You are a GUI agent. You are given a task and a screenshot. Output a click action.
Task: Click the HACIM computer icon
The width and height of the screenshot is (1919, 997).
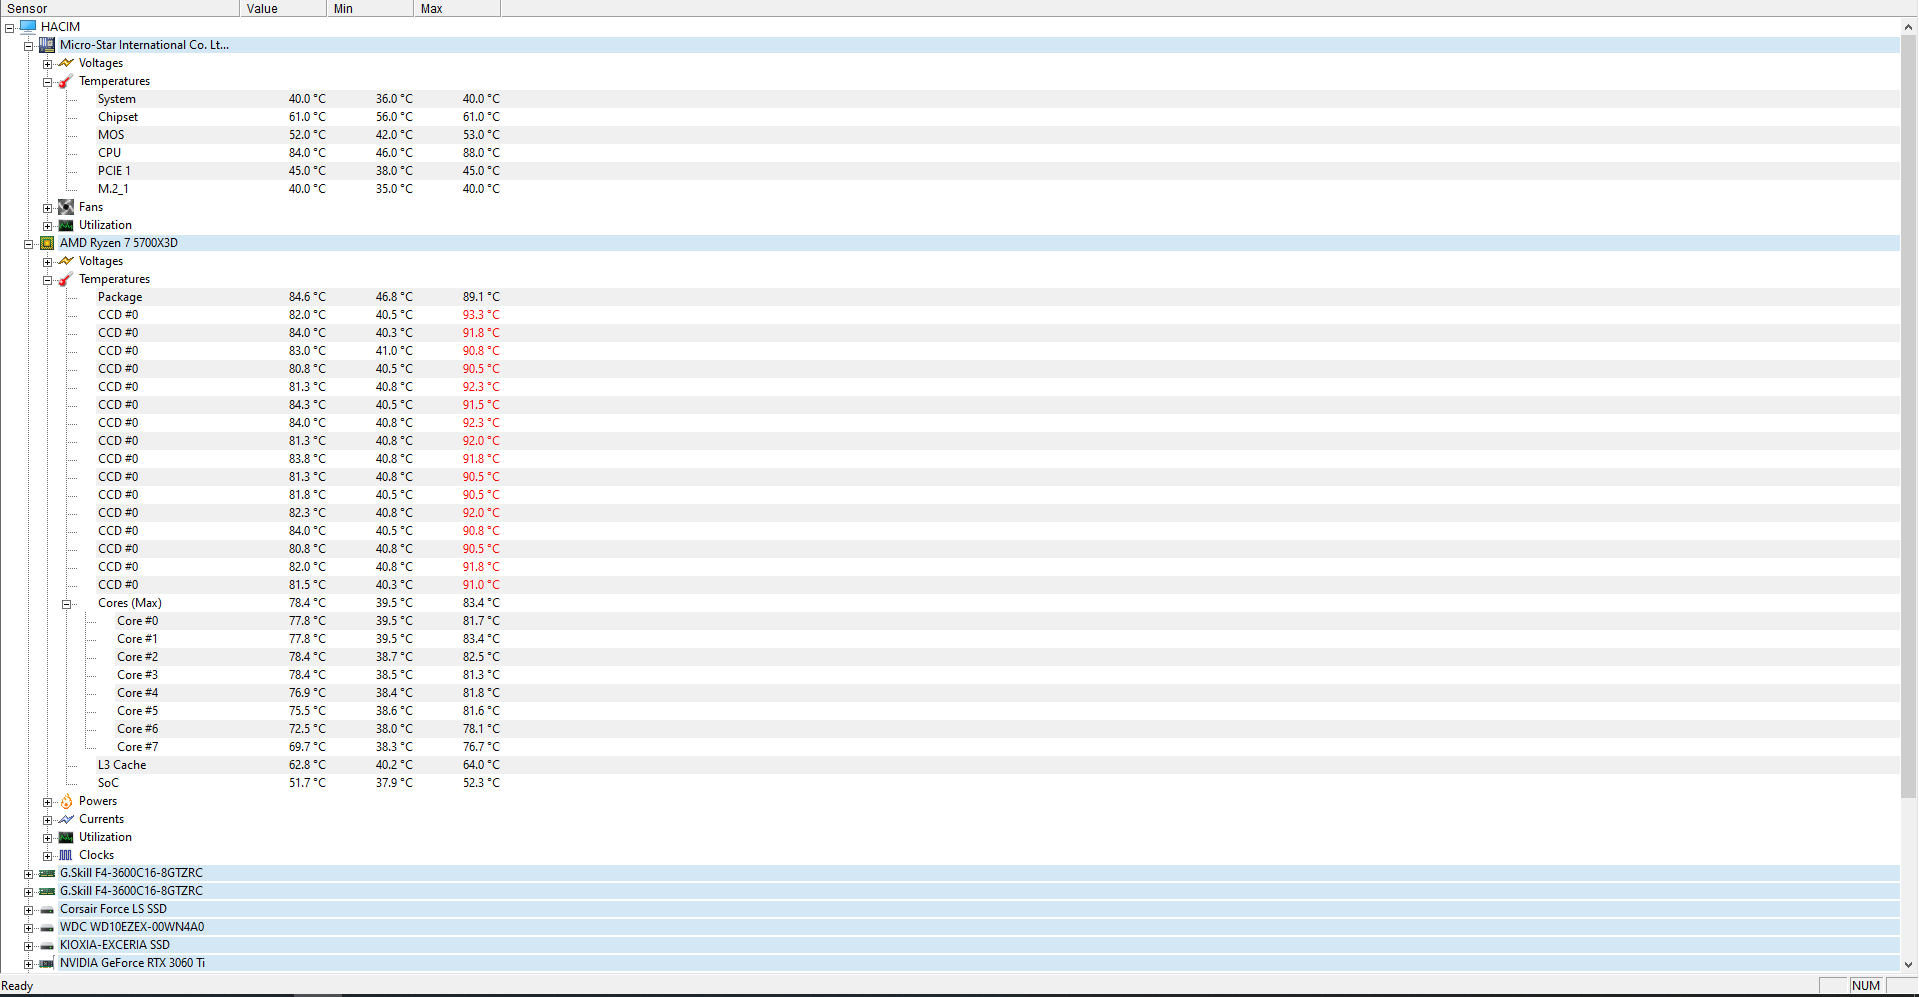(x=28, y=27)
